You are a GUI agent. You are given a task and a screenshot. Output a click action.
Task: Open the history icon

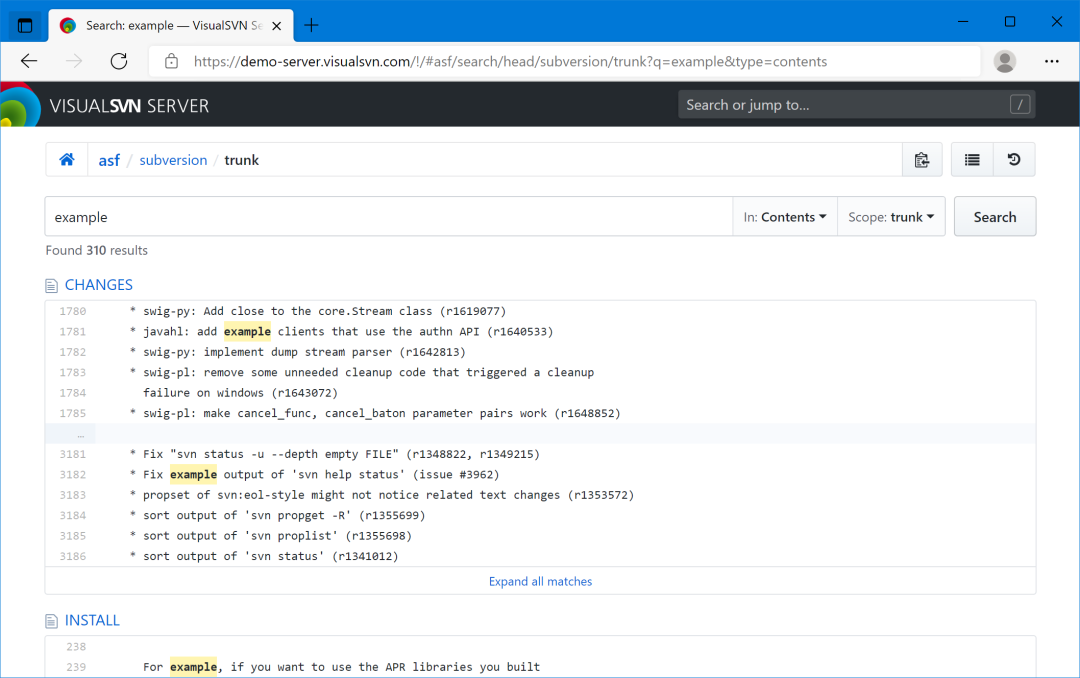pyautogui.click(x=1014, y=160)
